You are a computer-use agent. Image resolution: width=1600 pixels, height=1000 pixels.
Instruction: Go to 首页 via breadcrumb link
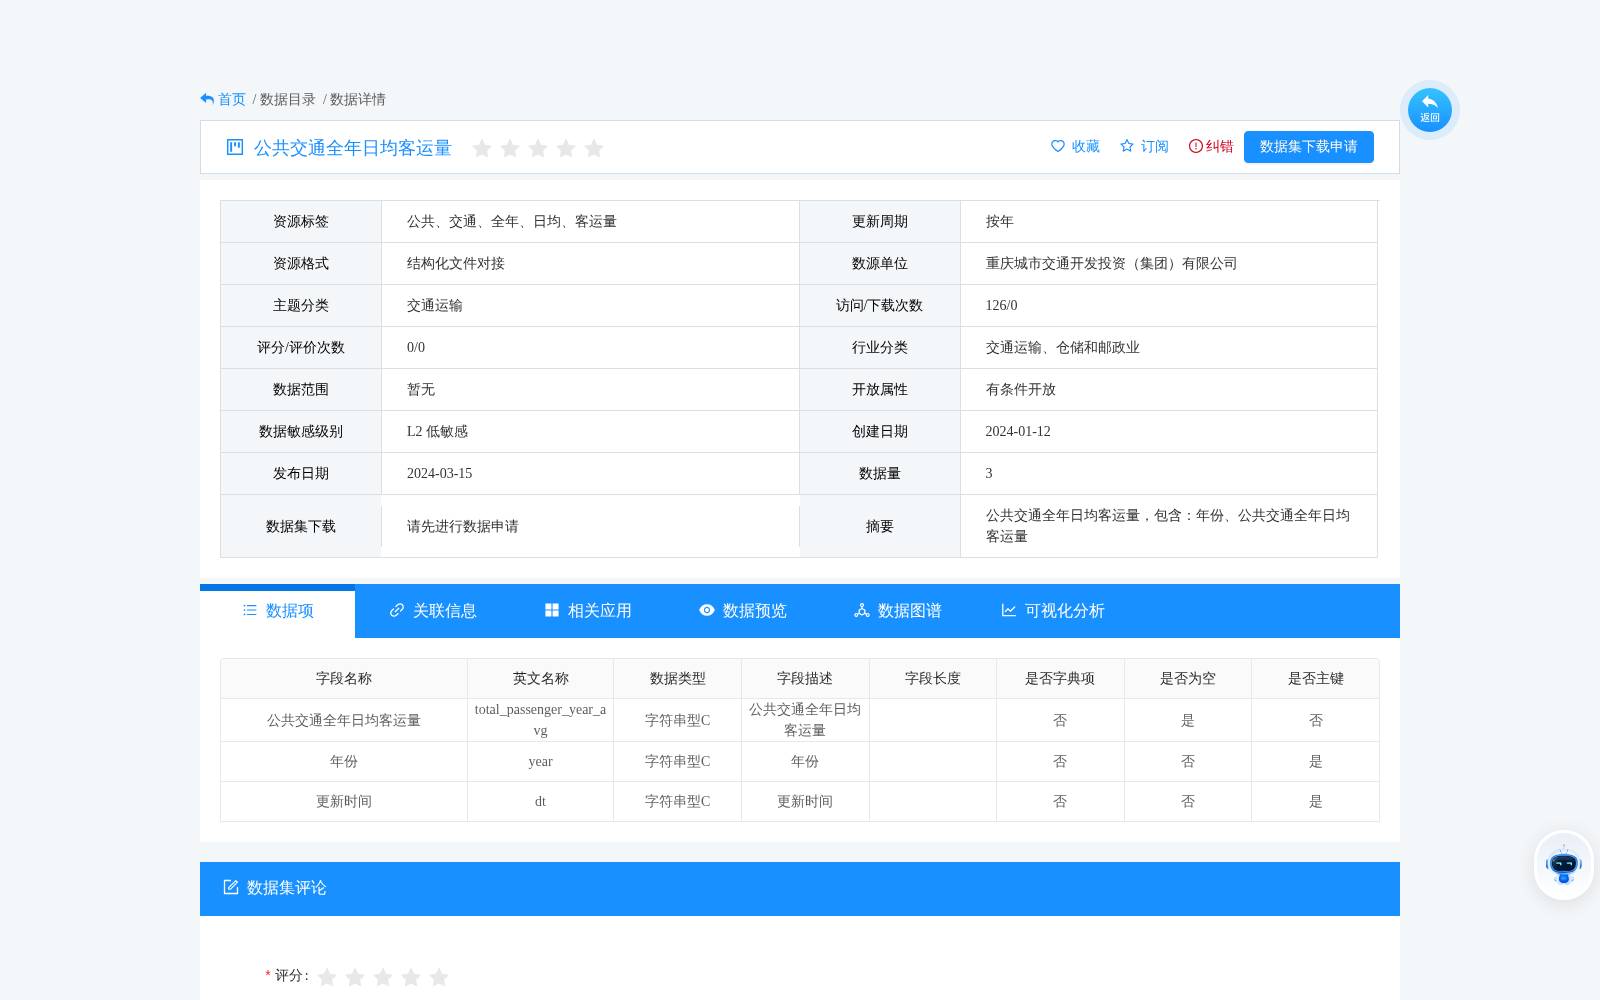232,99
